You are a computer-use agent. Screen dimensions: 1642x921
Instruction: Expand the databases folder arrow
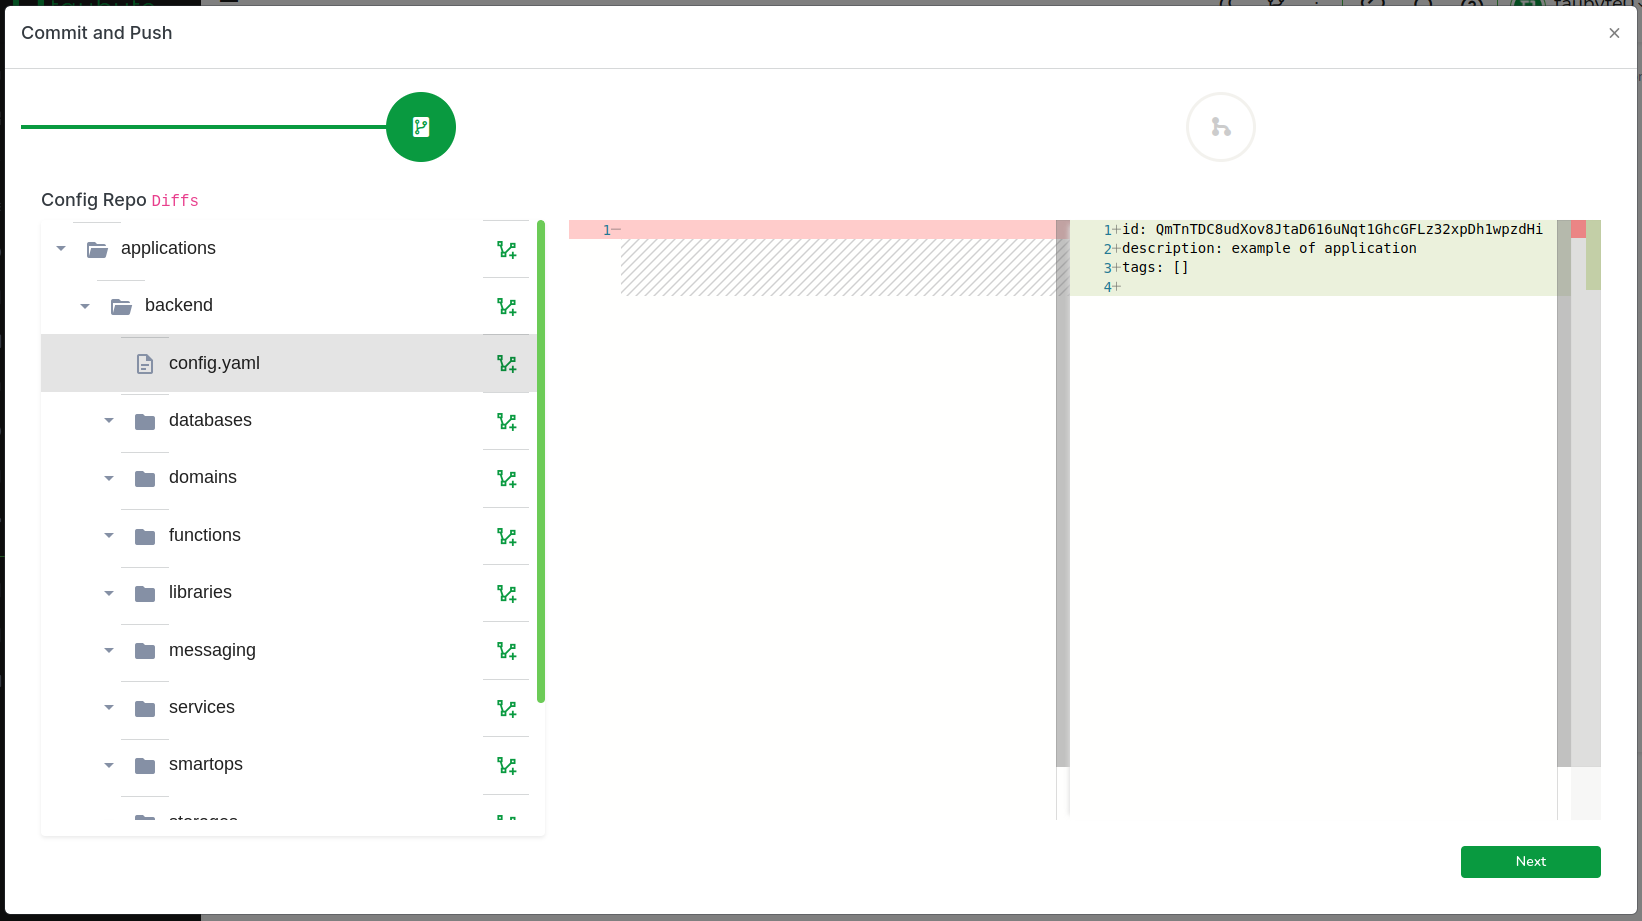[x=109, y=421]
